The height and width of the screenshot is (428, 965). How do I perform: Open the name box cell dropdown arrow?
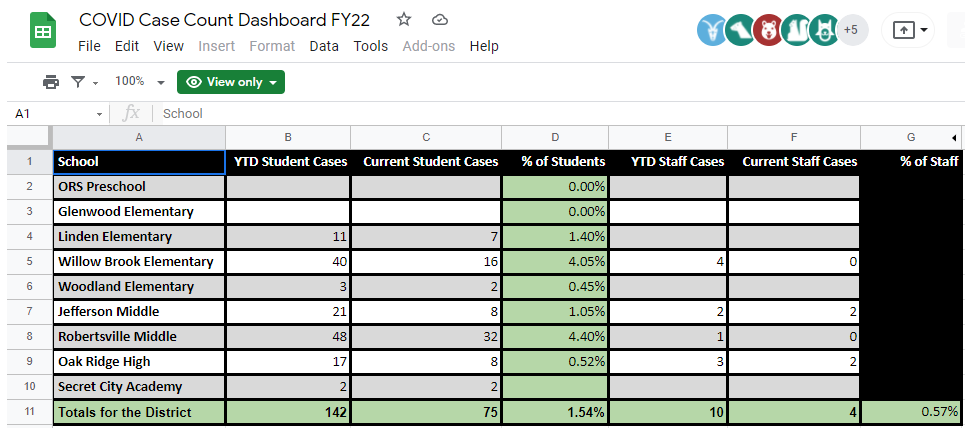coord(99,114)
